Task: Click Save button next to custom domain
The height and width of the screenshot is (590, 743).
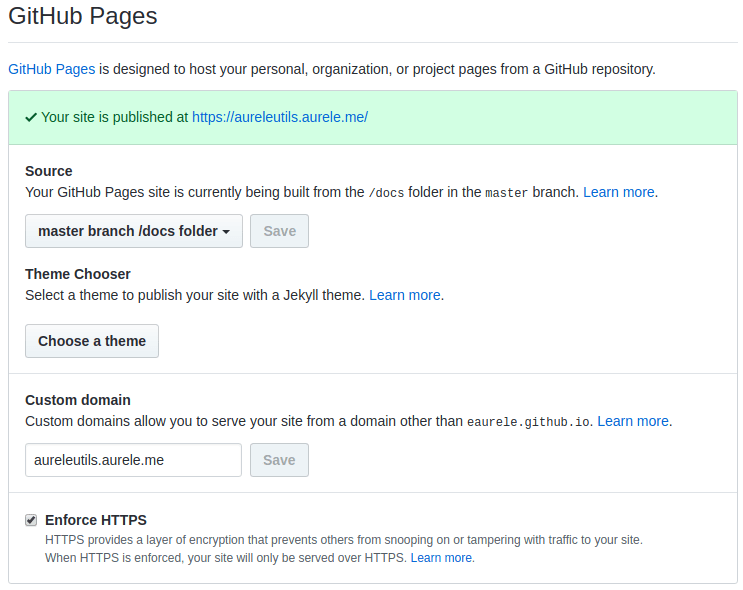Action: coord(280,460)
